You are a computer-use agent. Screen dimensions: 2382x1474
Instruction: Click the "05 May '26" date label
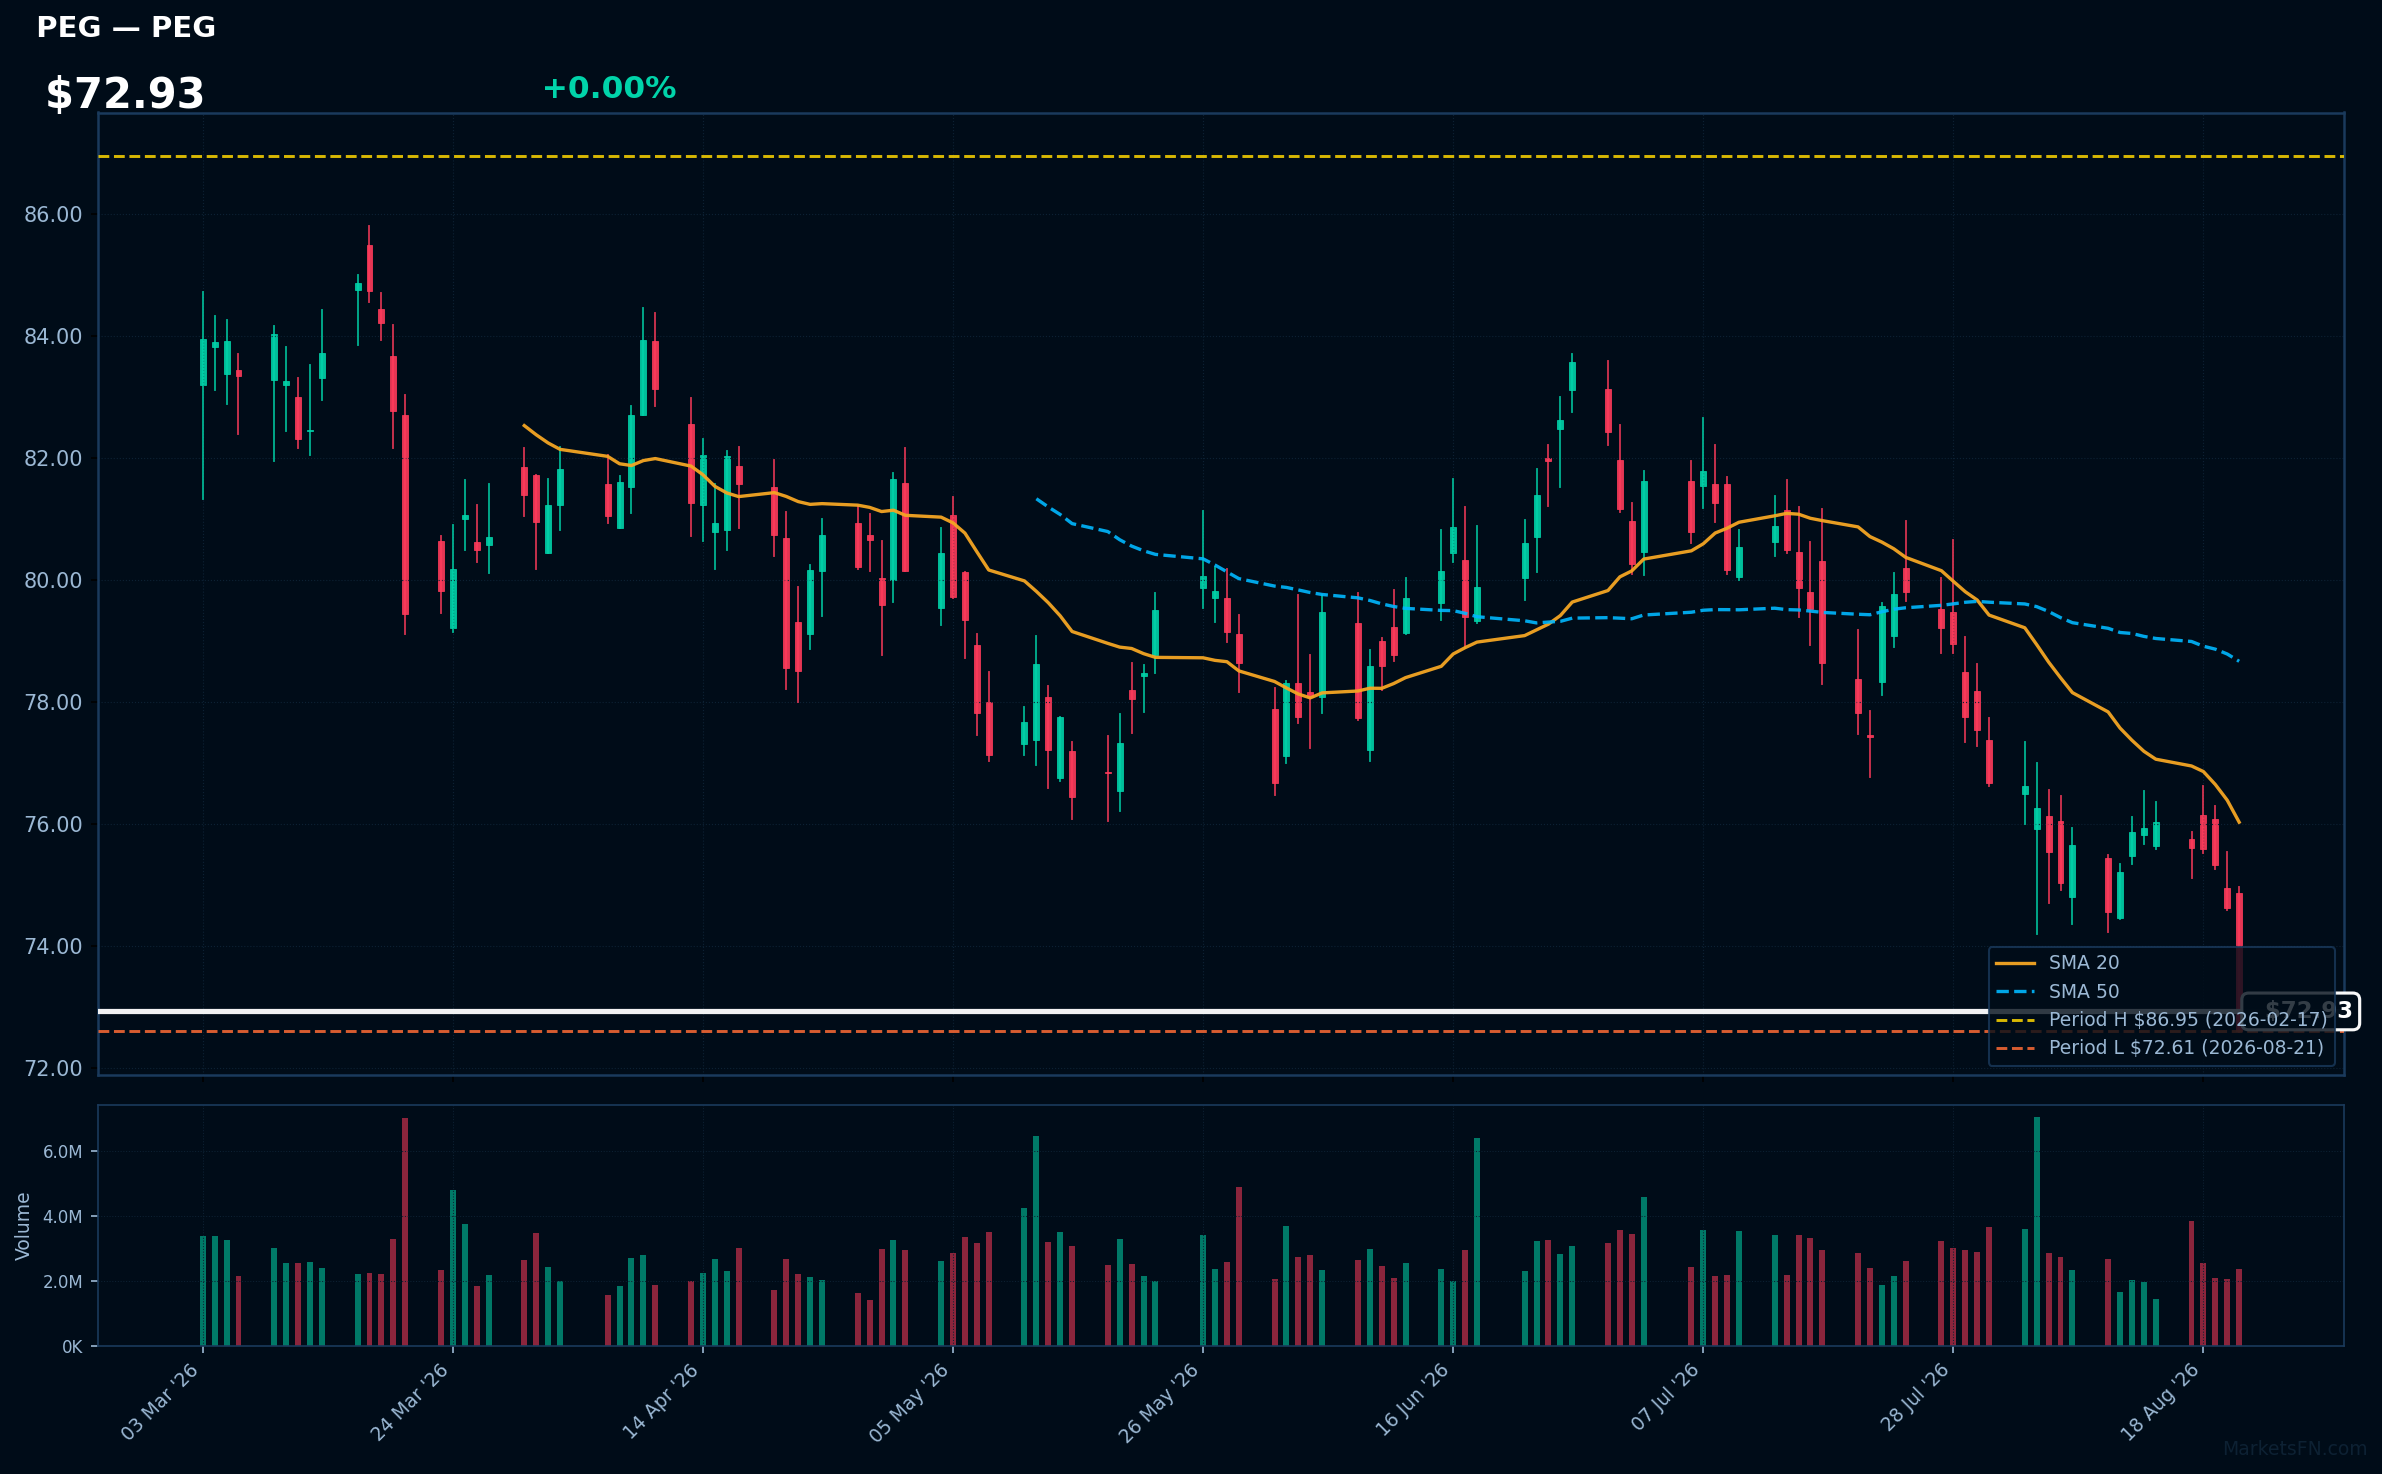tap(909, 1402)
